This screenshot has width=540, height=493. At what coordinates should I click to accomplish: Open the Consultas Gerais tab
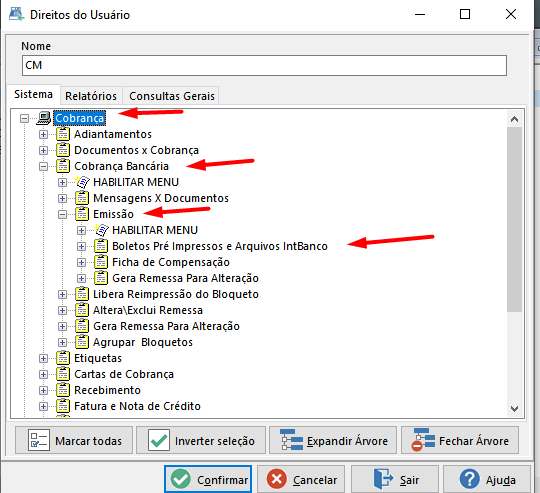[172, 96]
